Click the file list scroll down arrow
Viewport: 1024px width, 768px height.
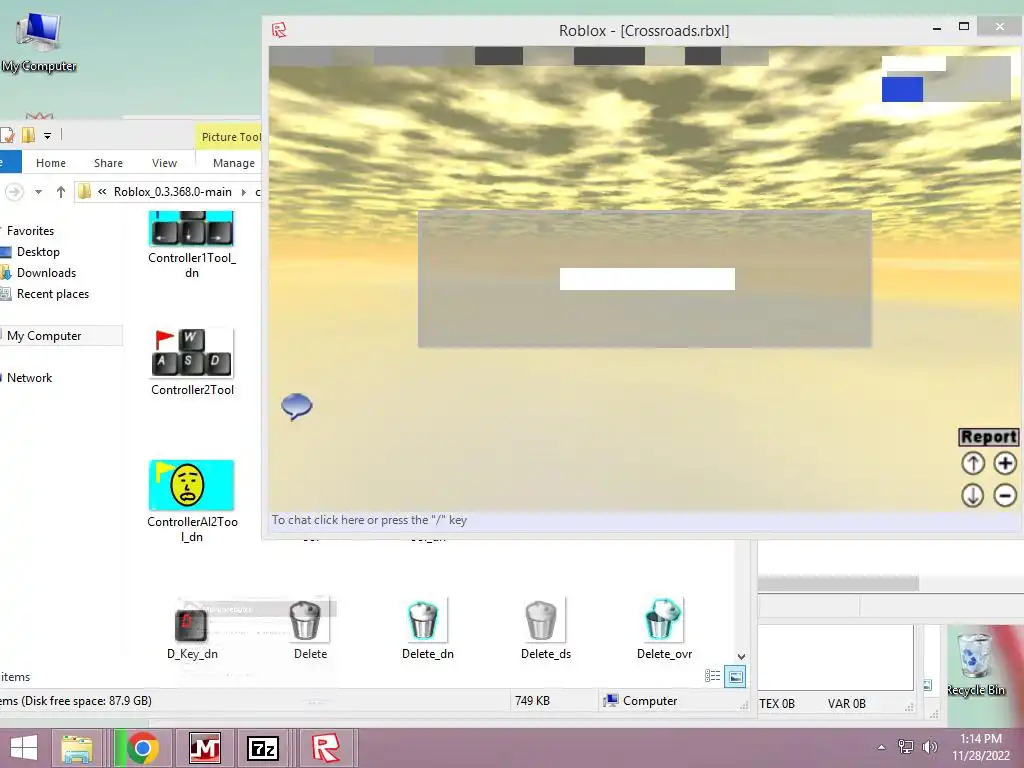point(741,656)
